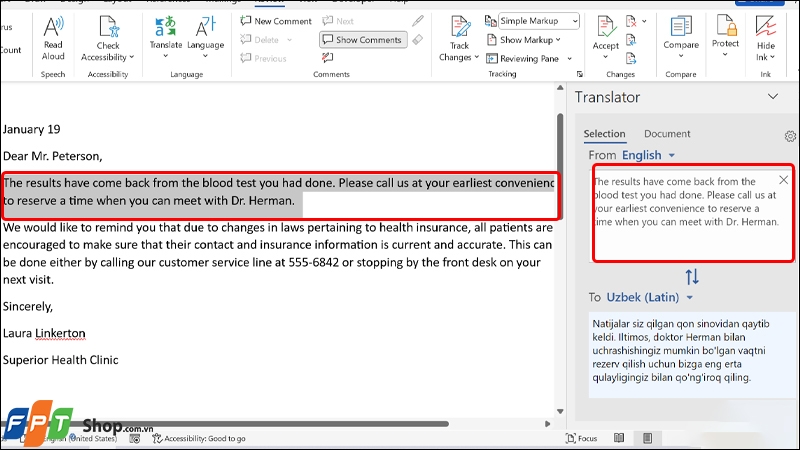Change the From language English dropdown
800x450 pixels.
coord(648,155)
